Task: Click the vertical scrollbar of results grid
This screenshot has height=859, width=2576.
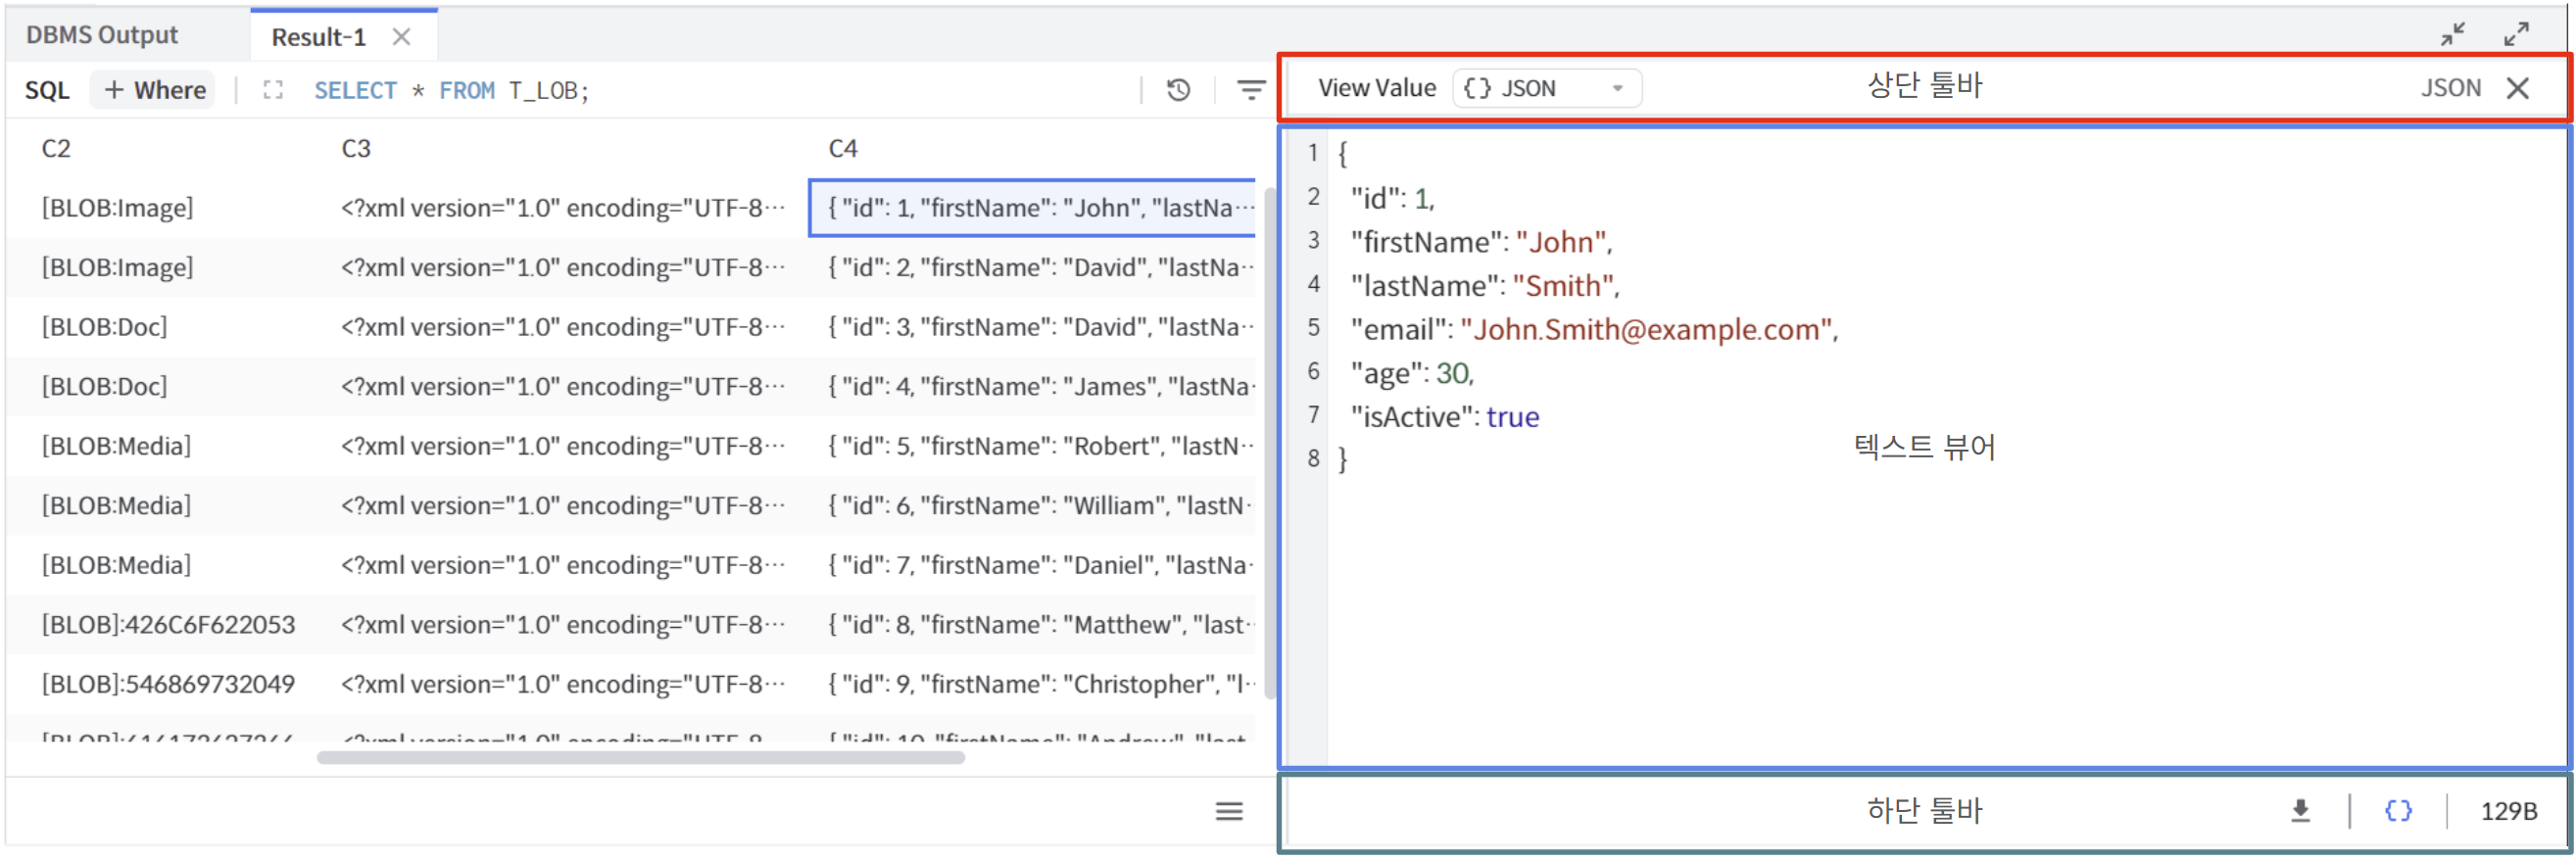Action: [1269, 440]
